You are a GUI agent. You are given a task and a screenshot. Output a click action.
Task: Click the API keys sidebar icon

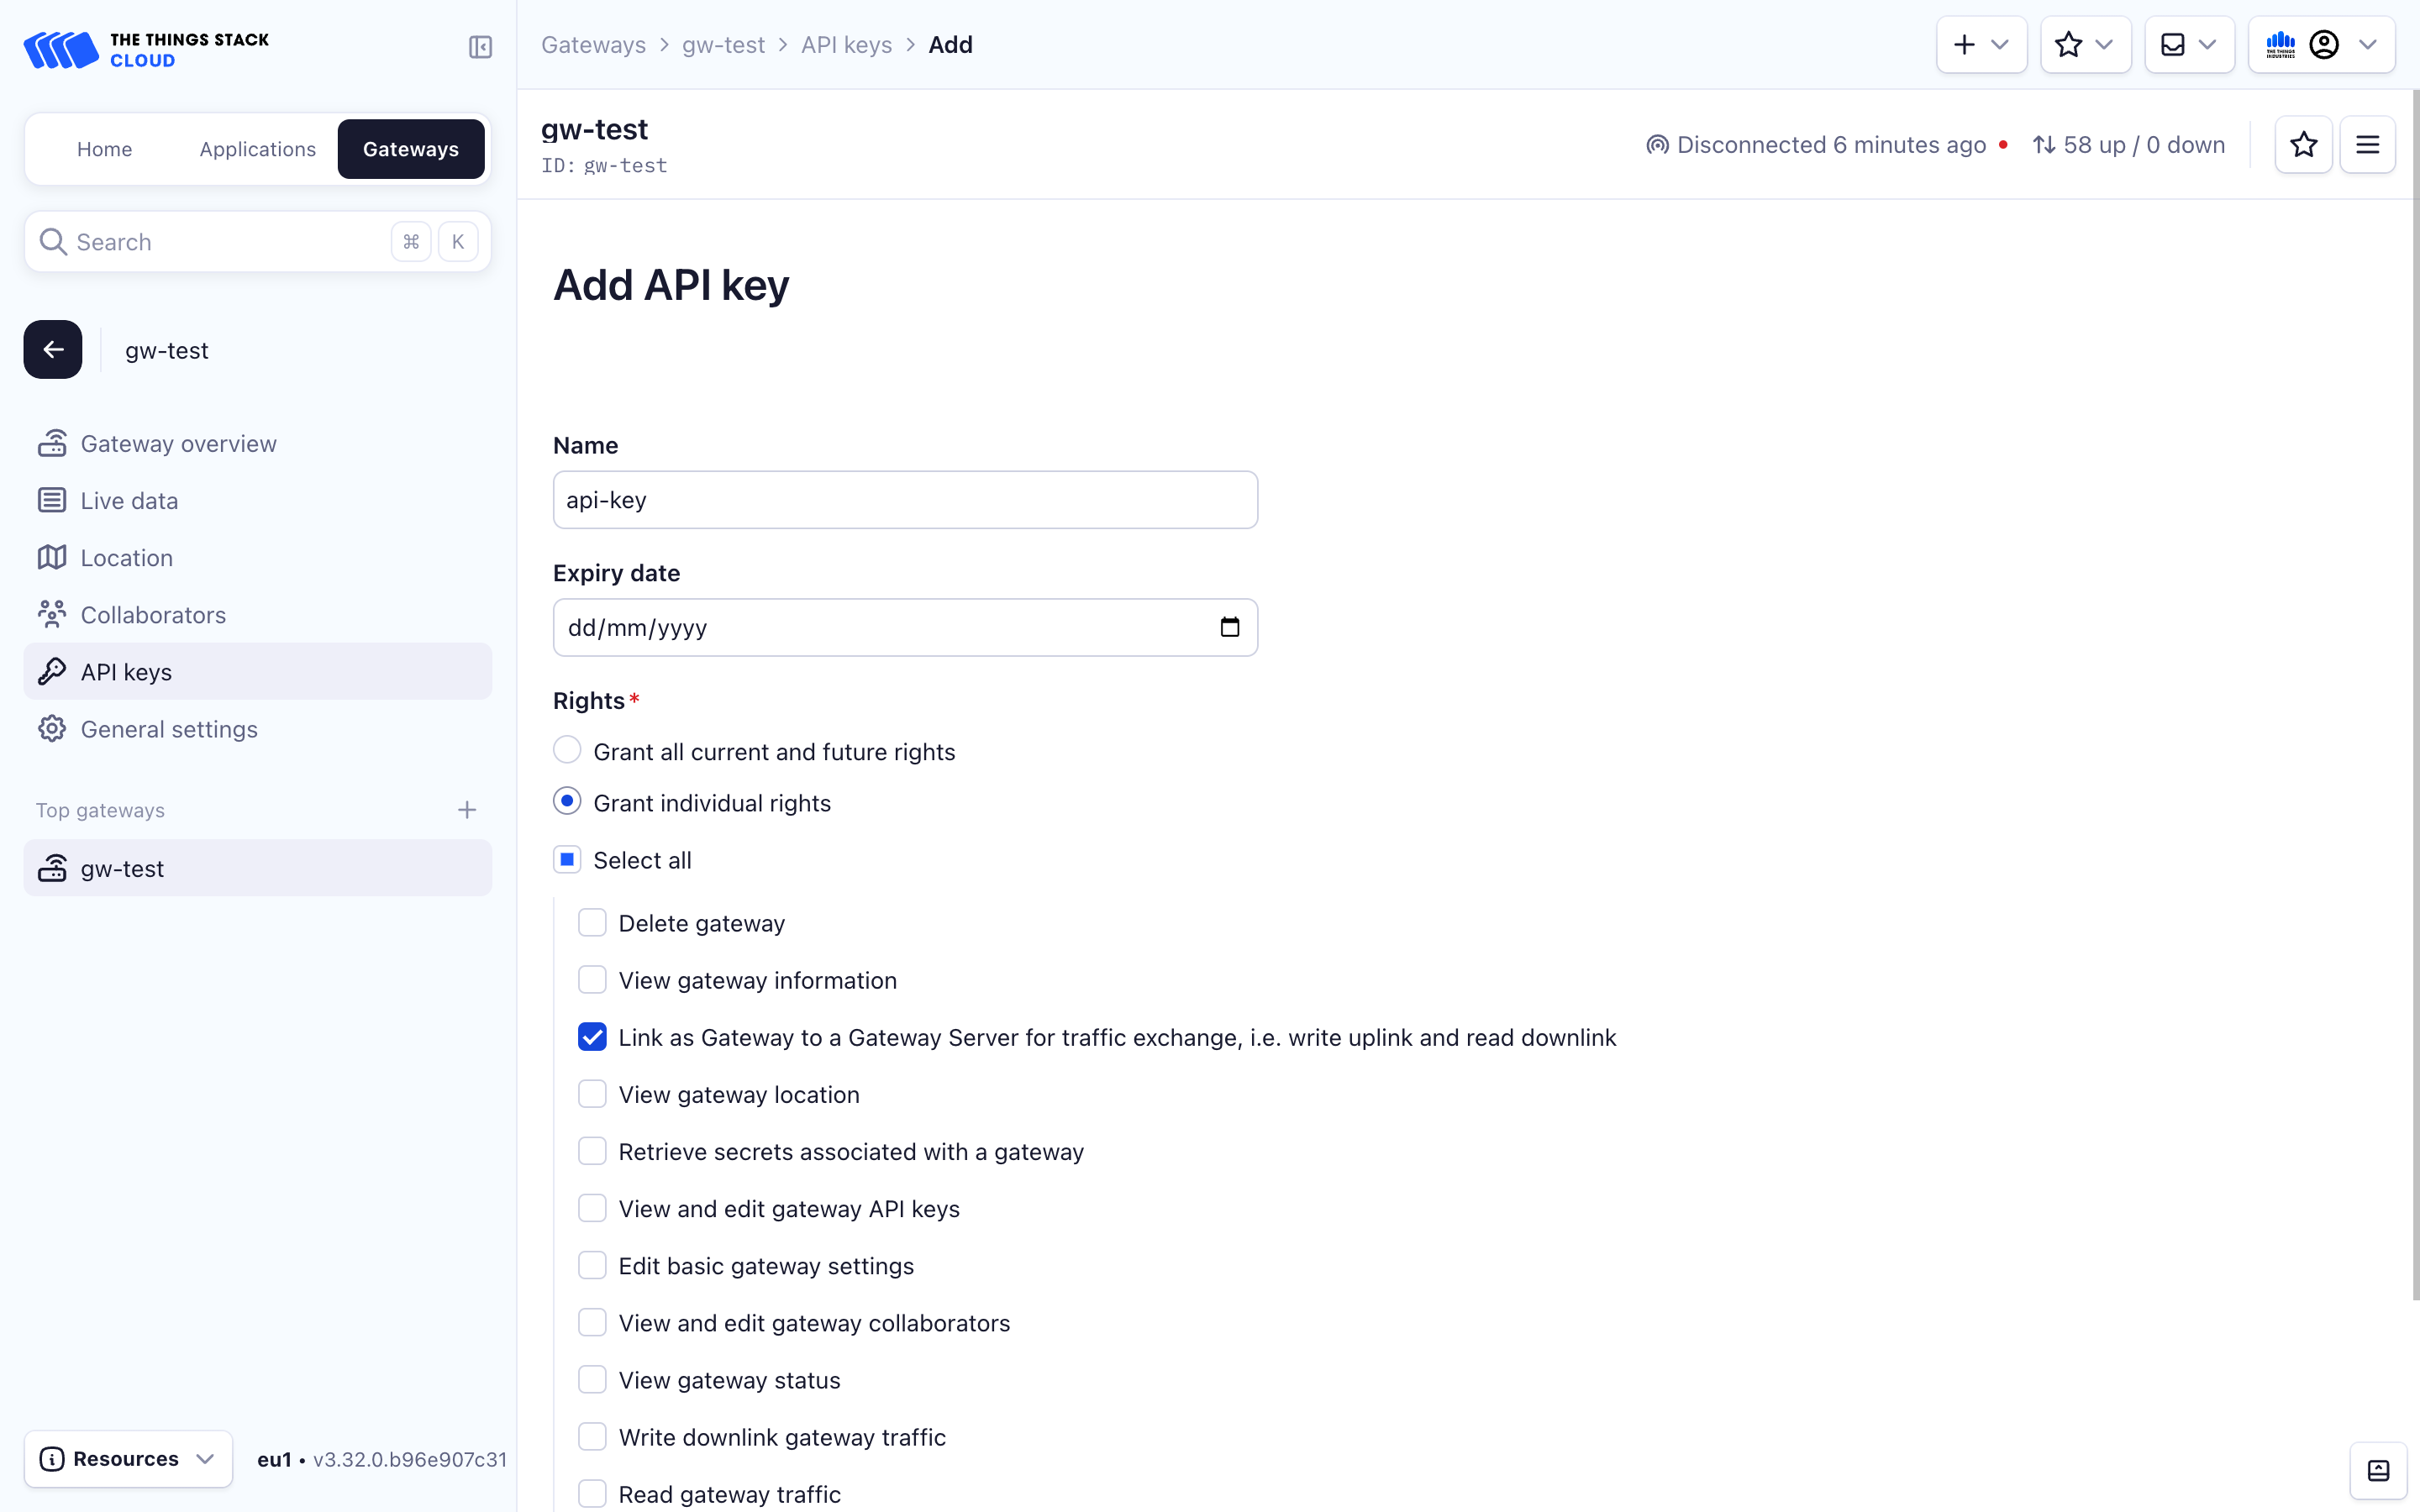[x=57, y=670]
